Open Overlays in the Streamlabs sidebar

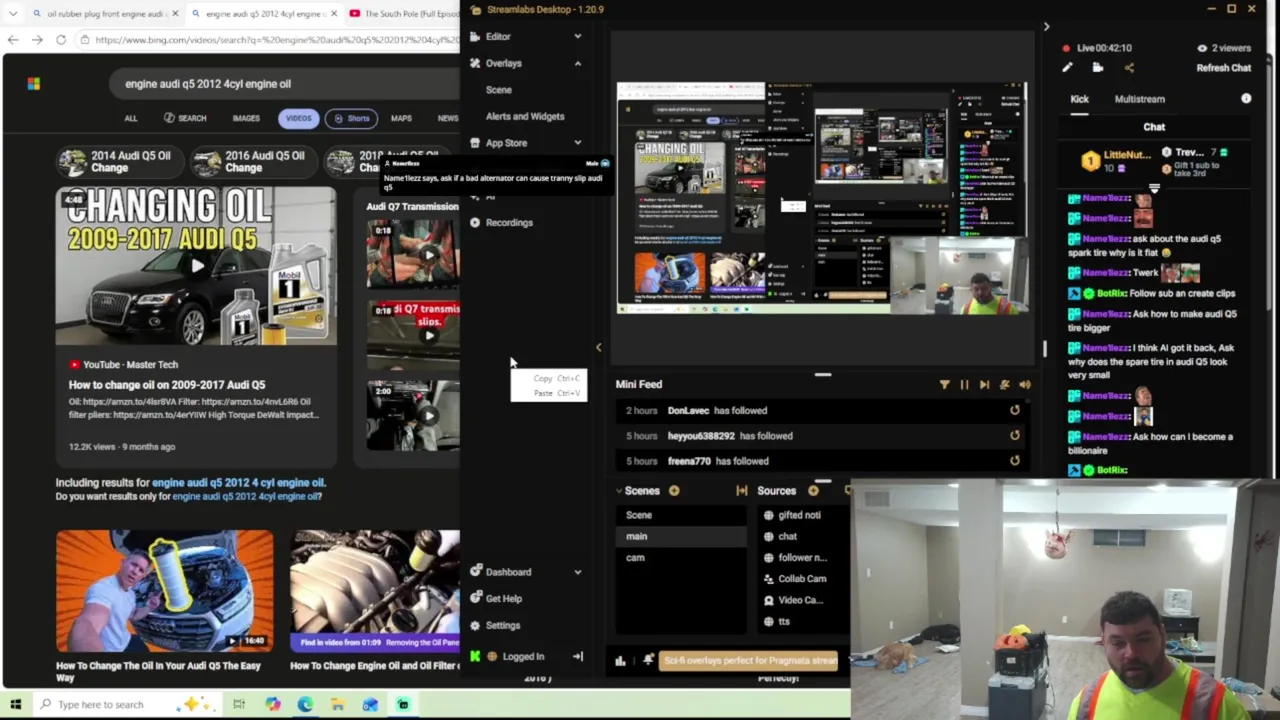click(503, 63)
